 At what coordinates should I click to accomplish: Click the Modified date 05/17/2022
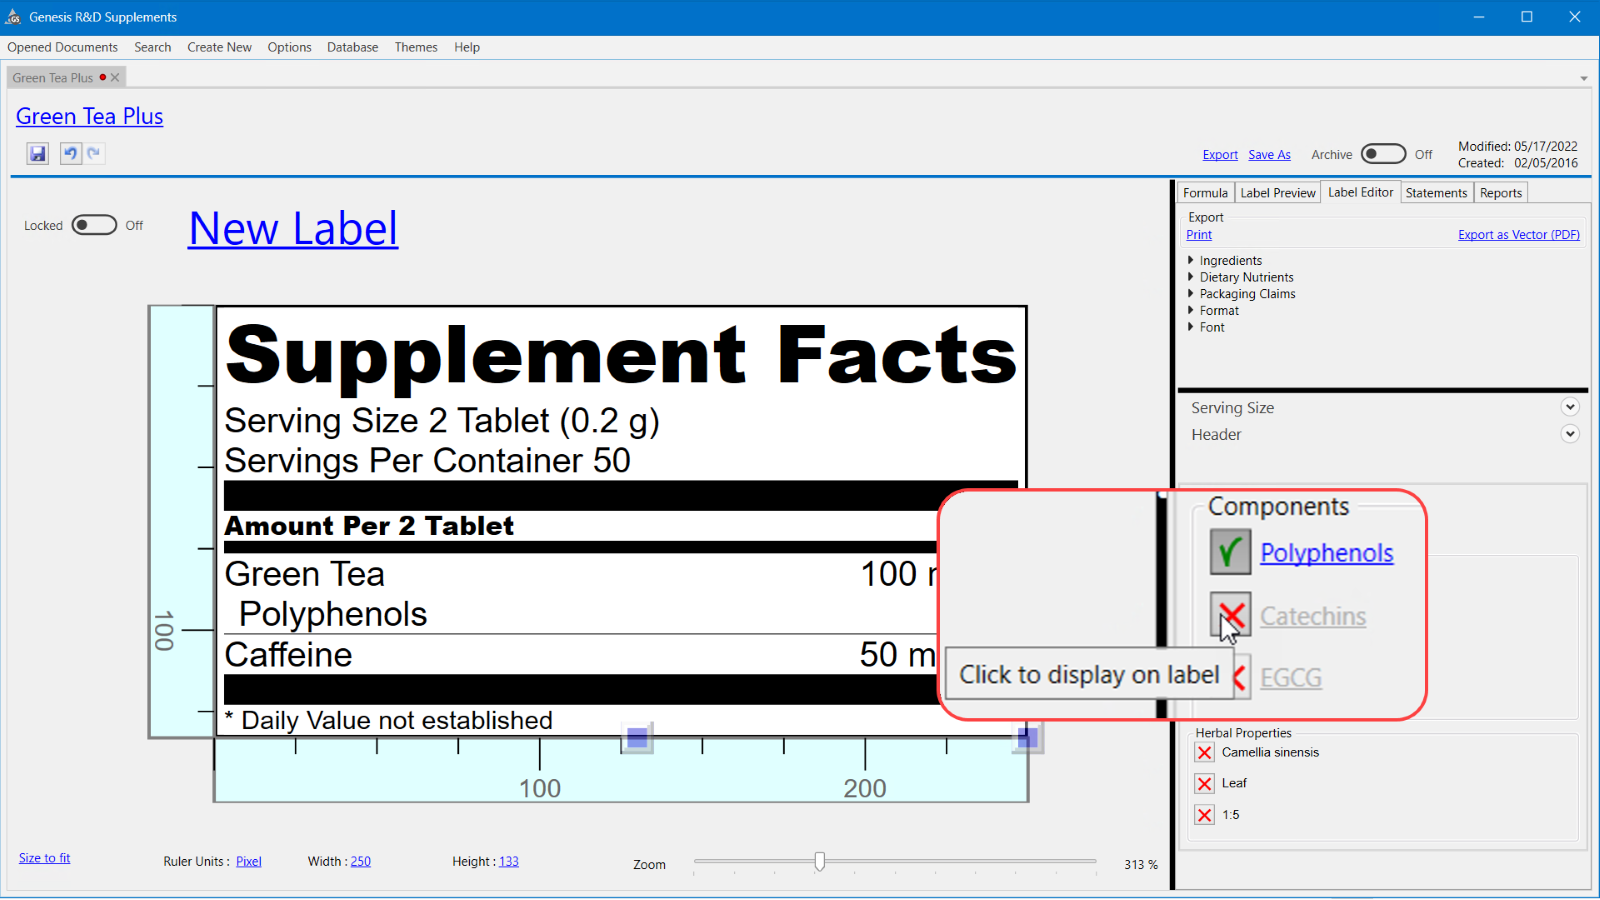[1545, 146]
